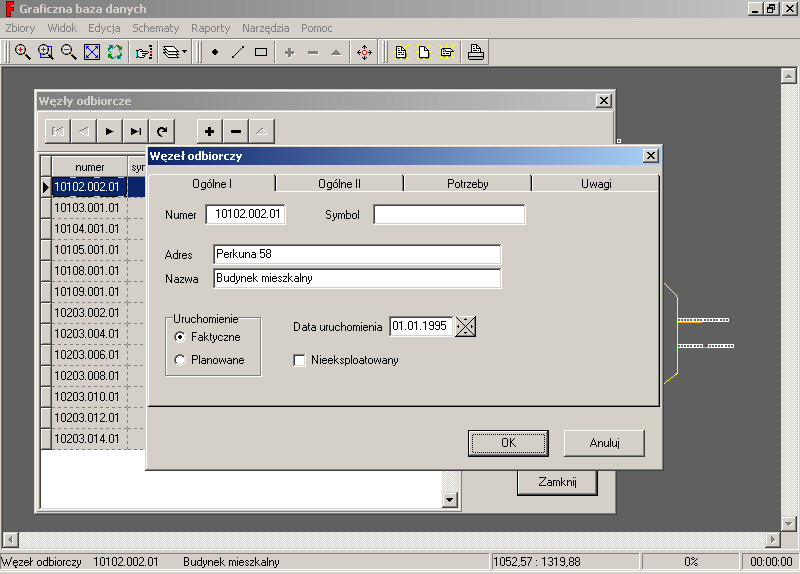The image size is (800, 574).
Task: Switch to the Potrzeby tab
Action: click(467, 184)
